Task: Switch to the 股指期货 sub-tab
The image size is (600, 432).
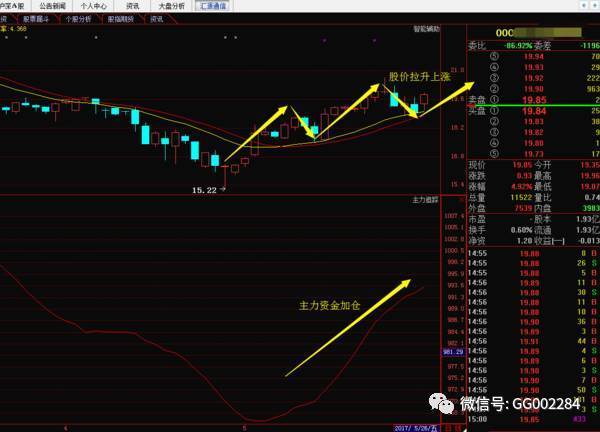Action: coord(121,19)
